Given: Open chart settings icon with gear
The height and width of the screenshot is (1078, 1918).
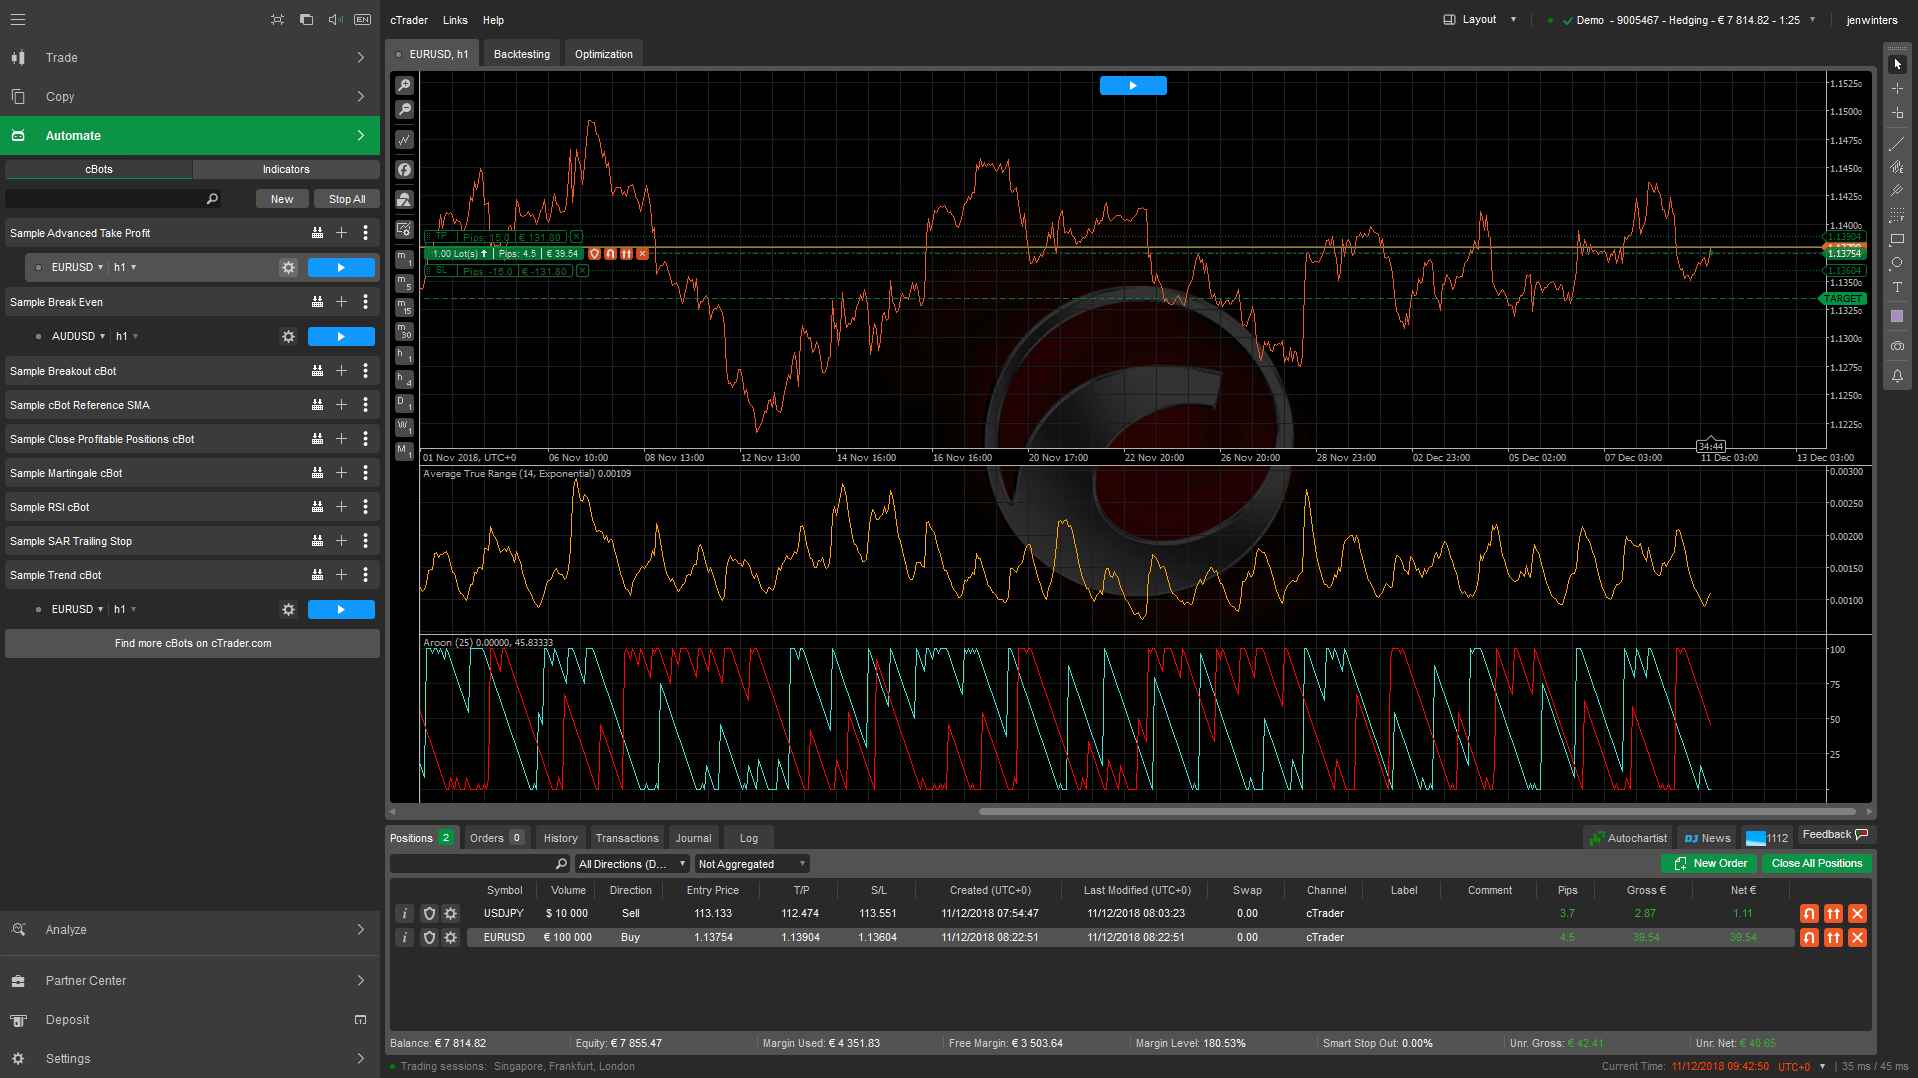Looking at the screenshot, I should pos(404,229).
